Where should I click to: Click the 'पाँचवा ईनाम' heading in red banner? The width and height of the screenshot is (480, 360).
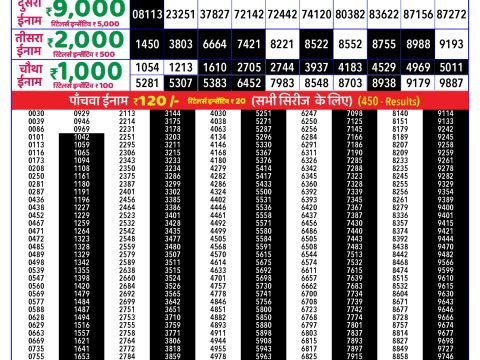pos(100,101)
